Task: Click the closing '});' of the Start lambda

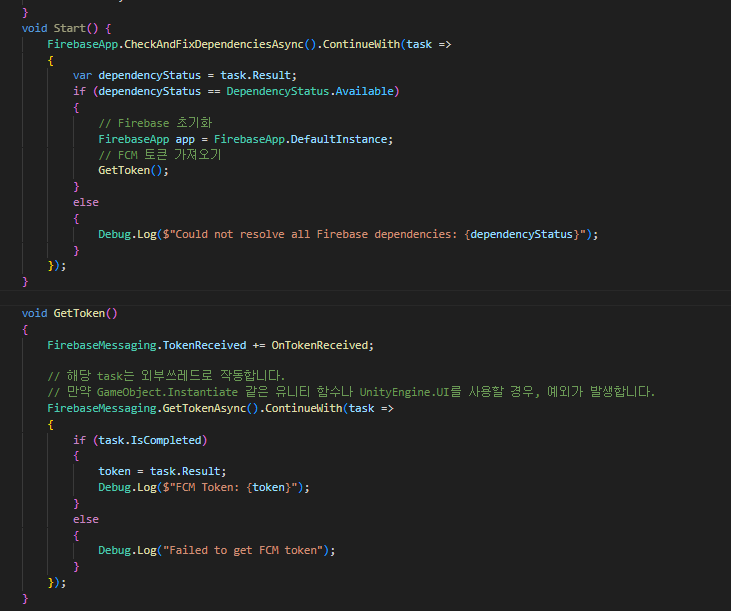Action: tap(57, 266)
